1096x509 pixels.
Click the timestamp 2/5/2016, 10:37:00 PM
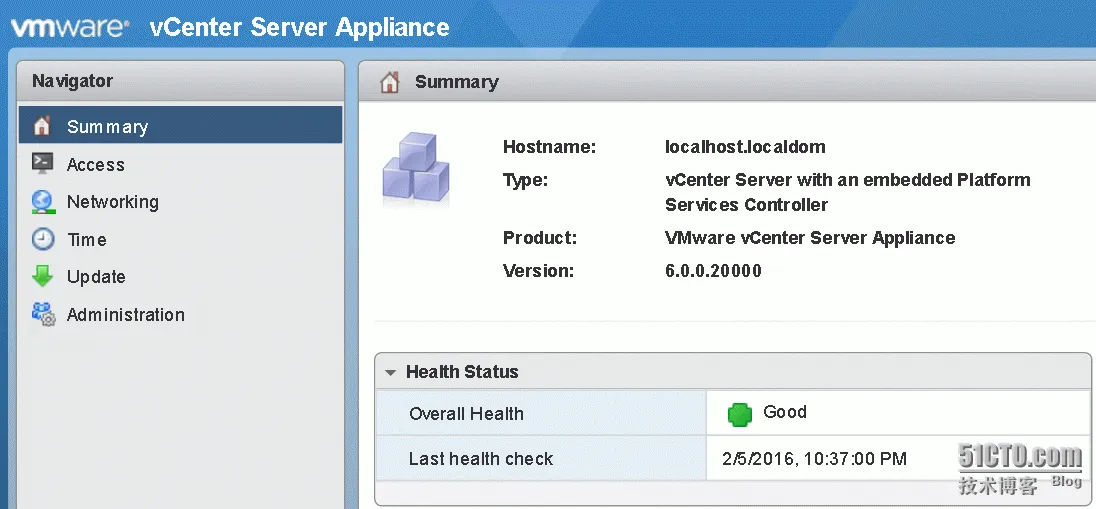(x=814, y=459)
